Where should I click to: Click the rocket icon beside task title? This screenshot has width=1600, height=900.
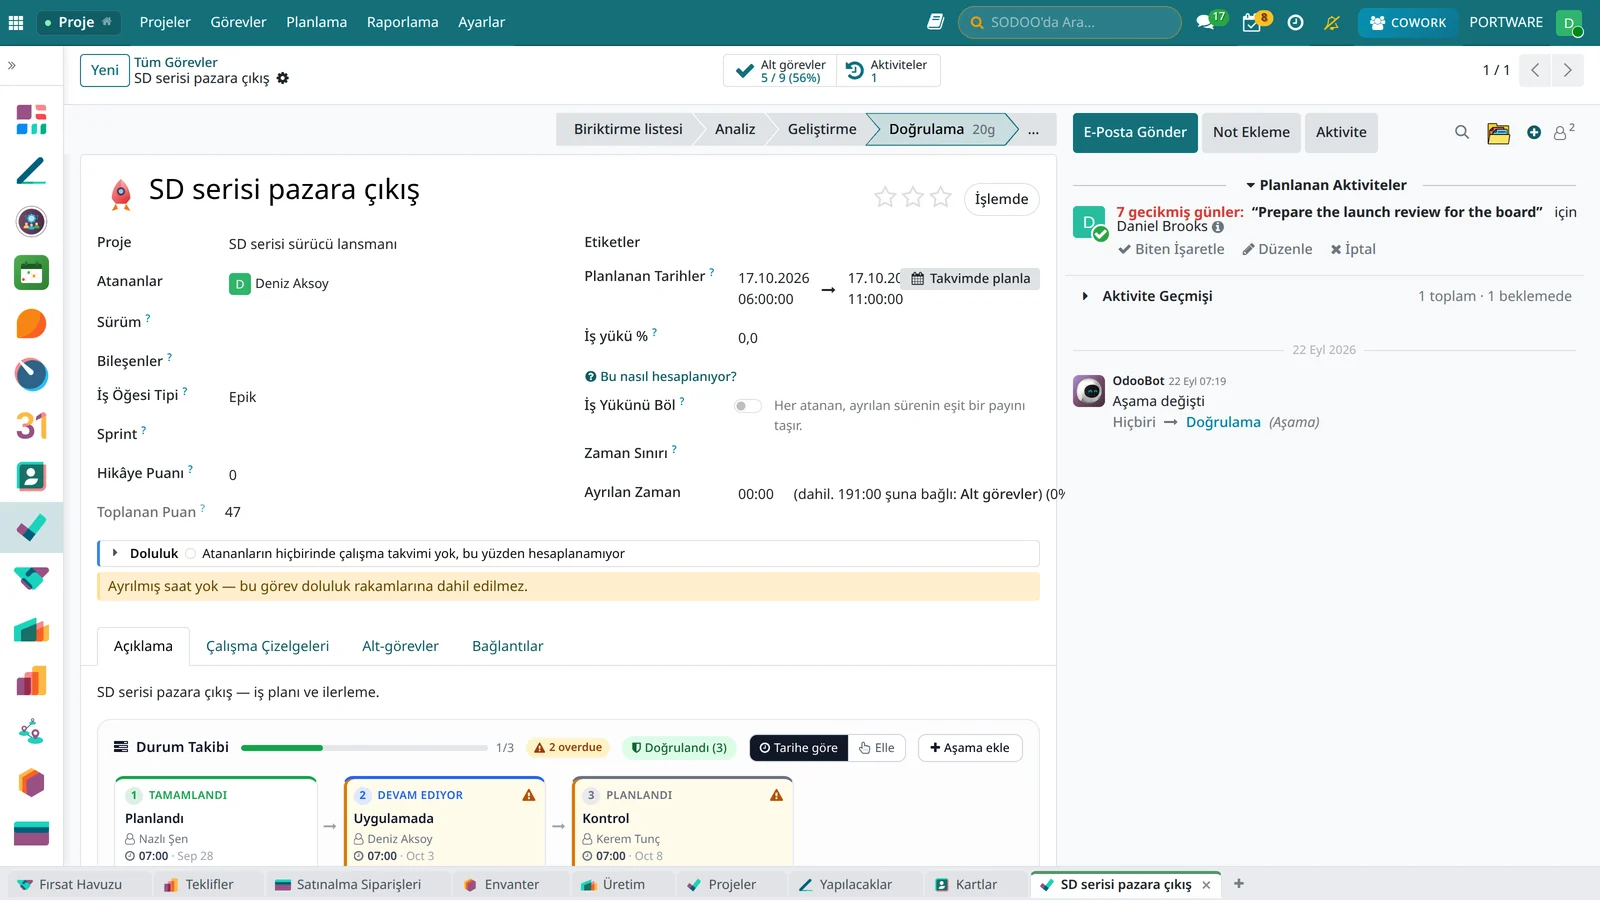point(121,193)
